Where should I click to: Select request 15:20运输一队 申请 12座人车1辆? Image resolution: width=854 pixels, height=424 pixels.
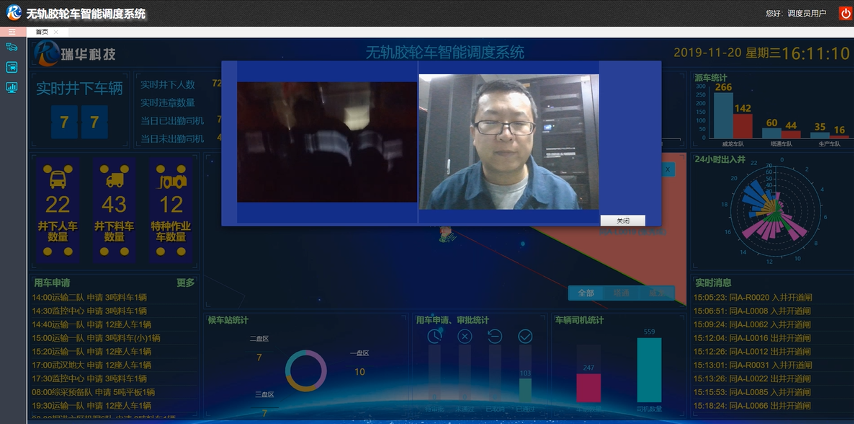click(x=92, y=352)
